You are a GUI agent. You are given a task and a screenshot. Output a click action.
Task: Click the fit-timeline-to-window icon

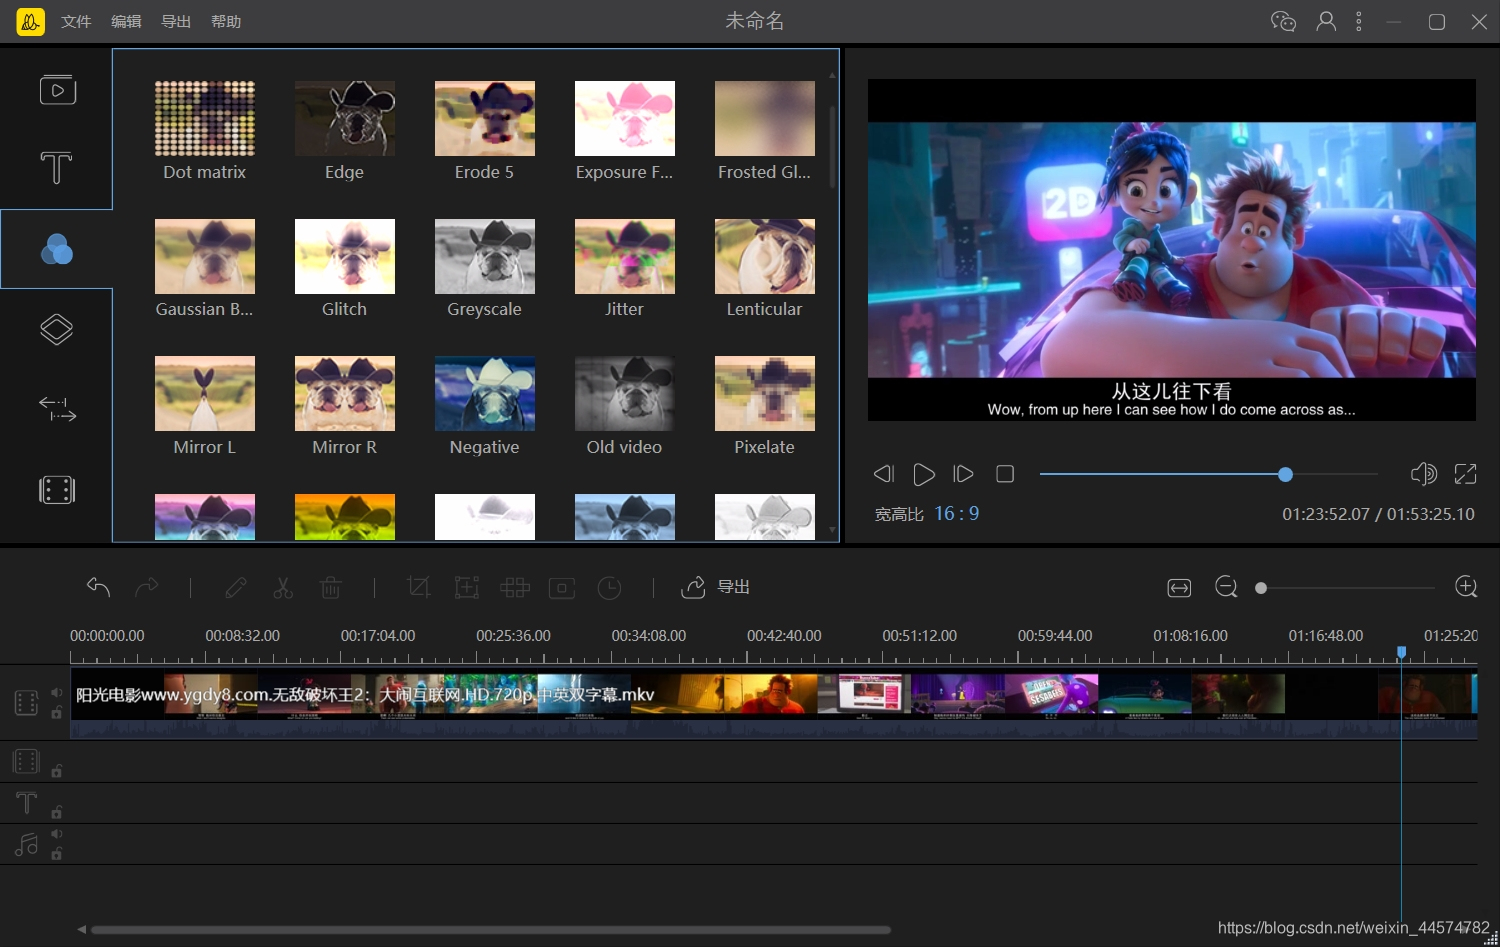tap(1179, 588)
